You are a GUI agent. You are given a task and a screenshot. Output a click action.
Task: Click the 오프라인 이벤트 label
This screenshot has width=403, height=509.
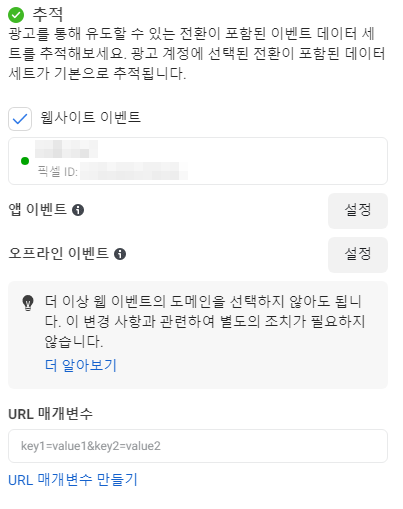pyautogui.click(x=59, y=254)
